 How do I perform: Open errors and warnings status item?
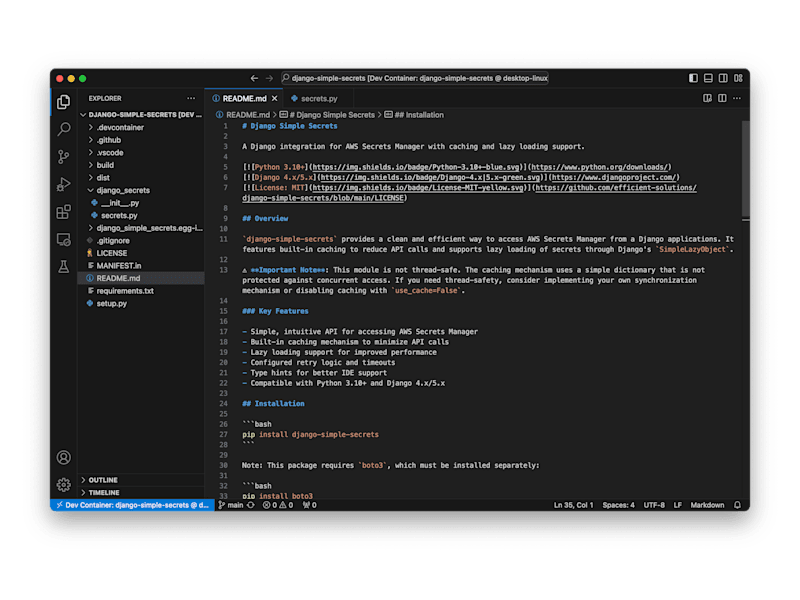point(278,505)
